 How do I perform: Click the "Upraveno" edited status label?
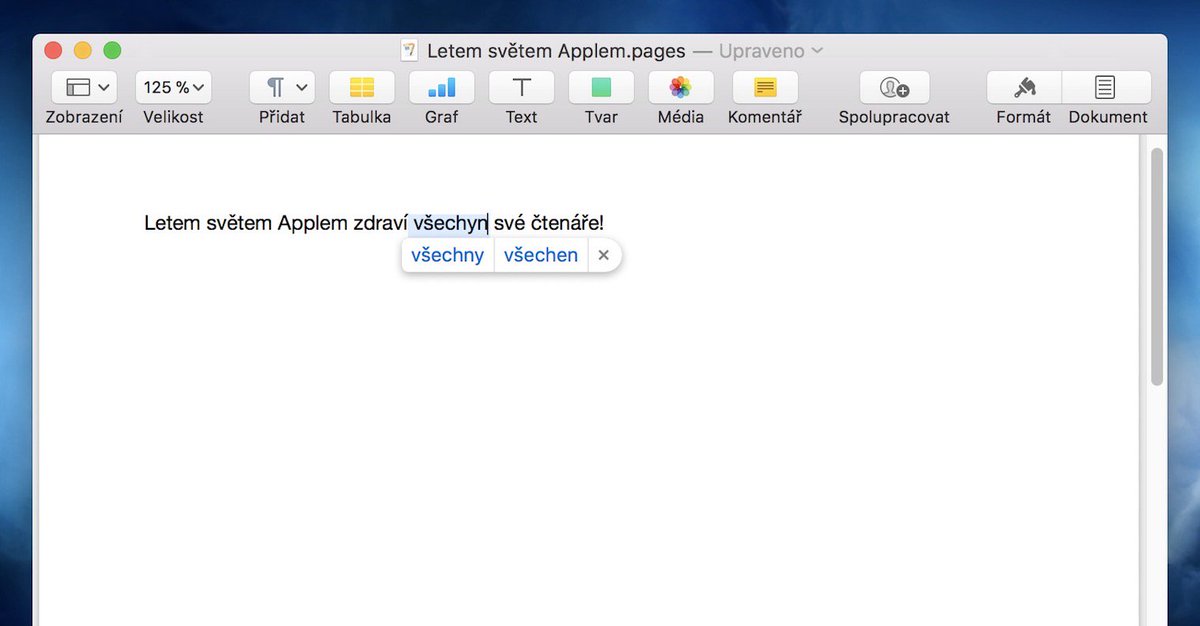click(762, 50)
